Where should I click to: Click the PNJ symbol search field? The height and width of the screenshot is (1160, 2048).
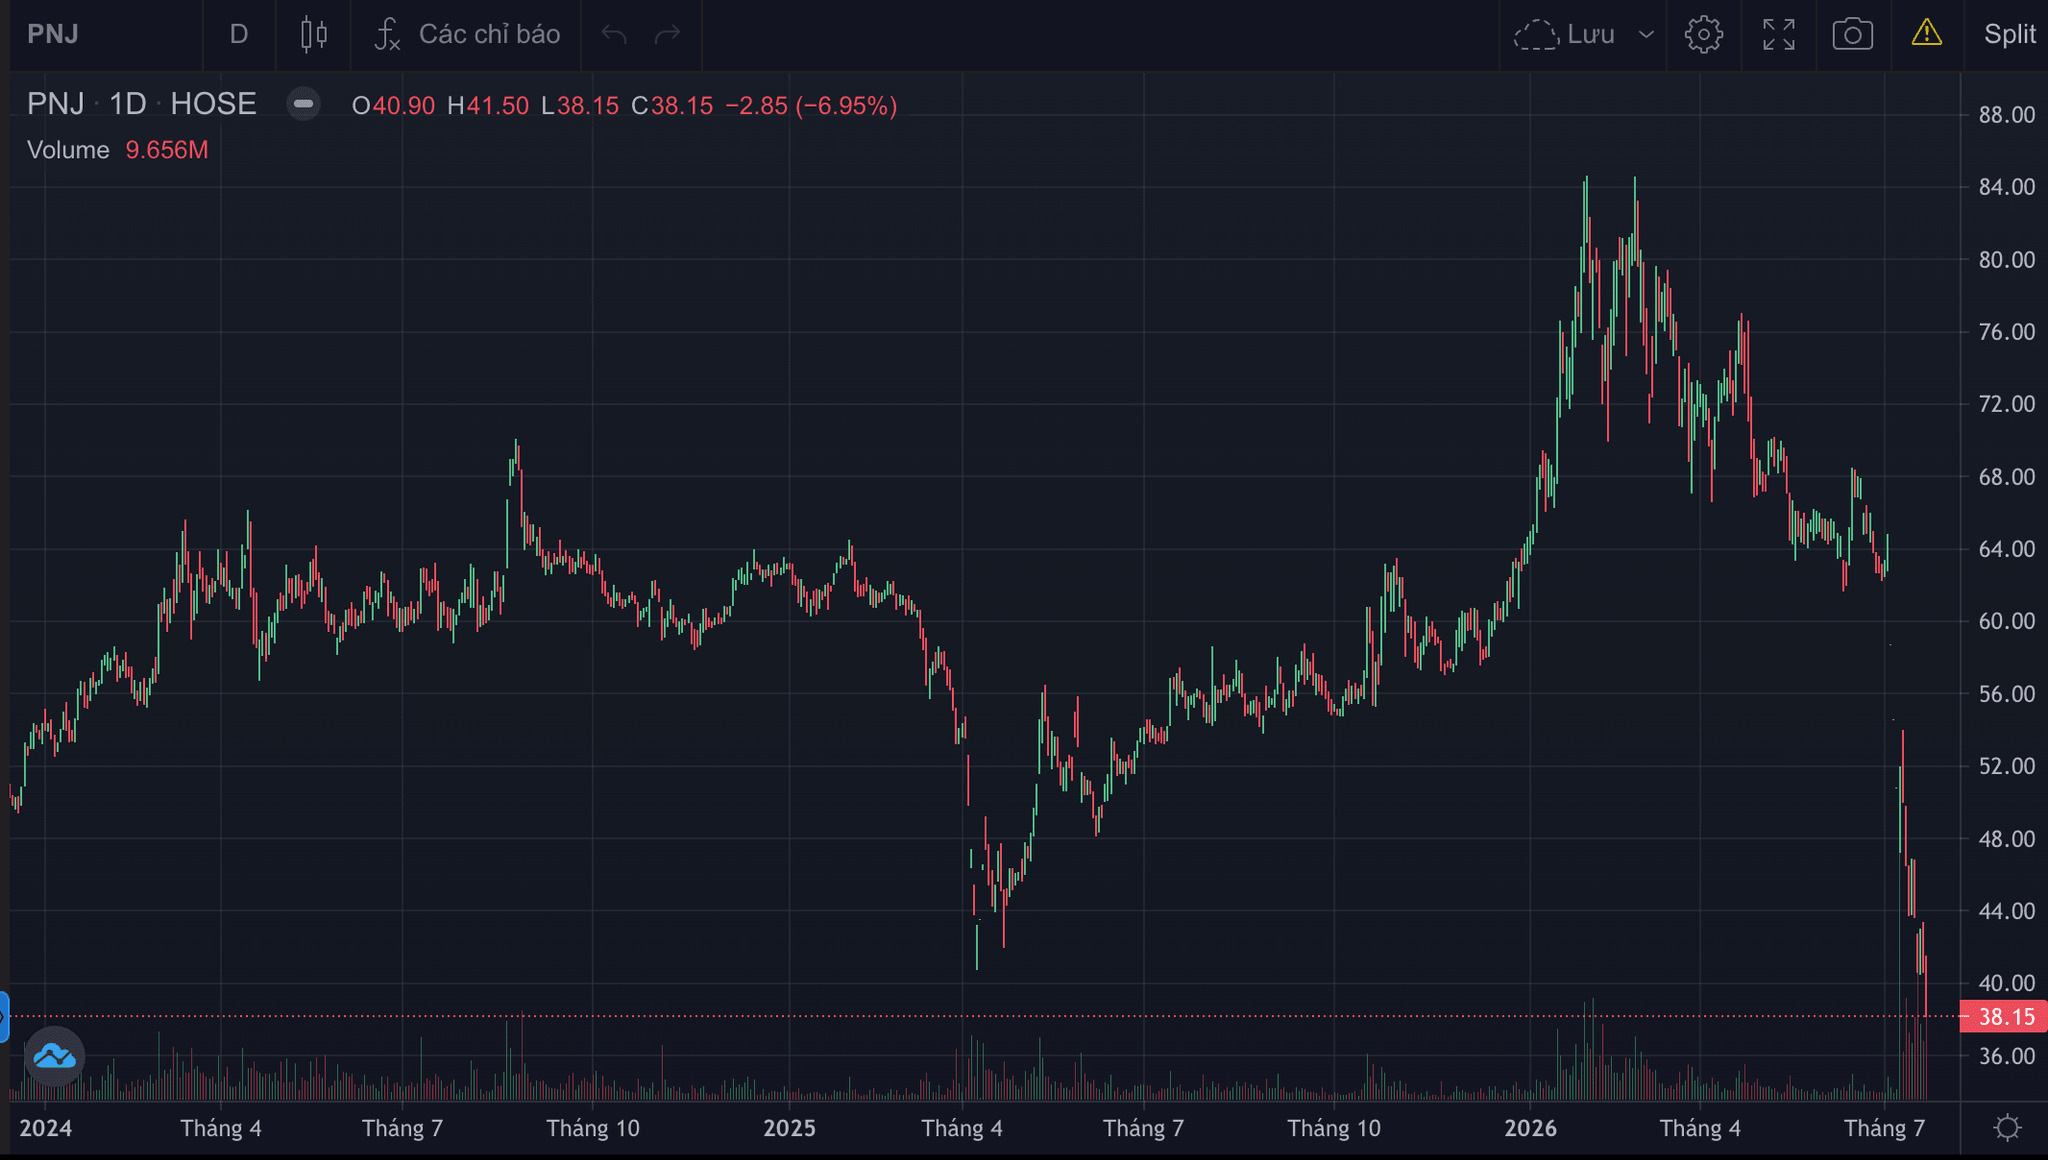(106, 34)
